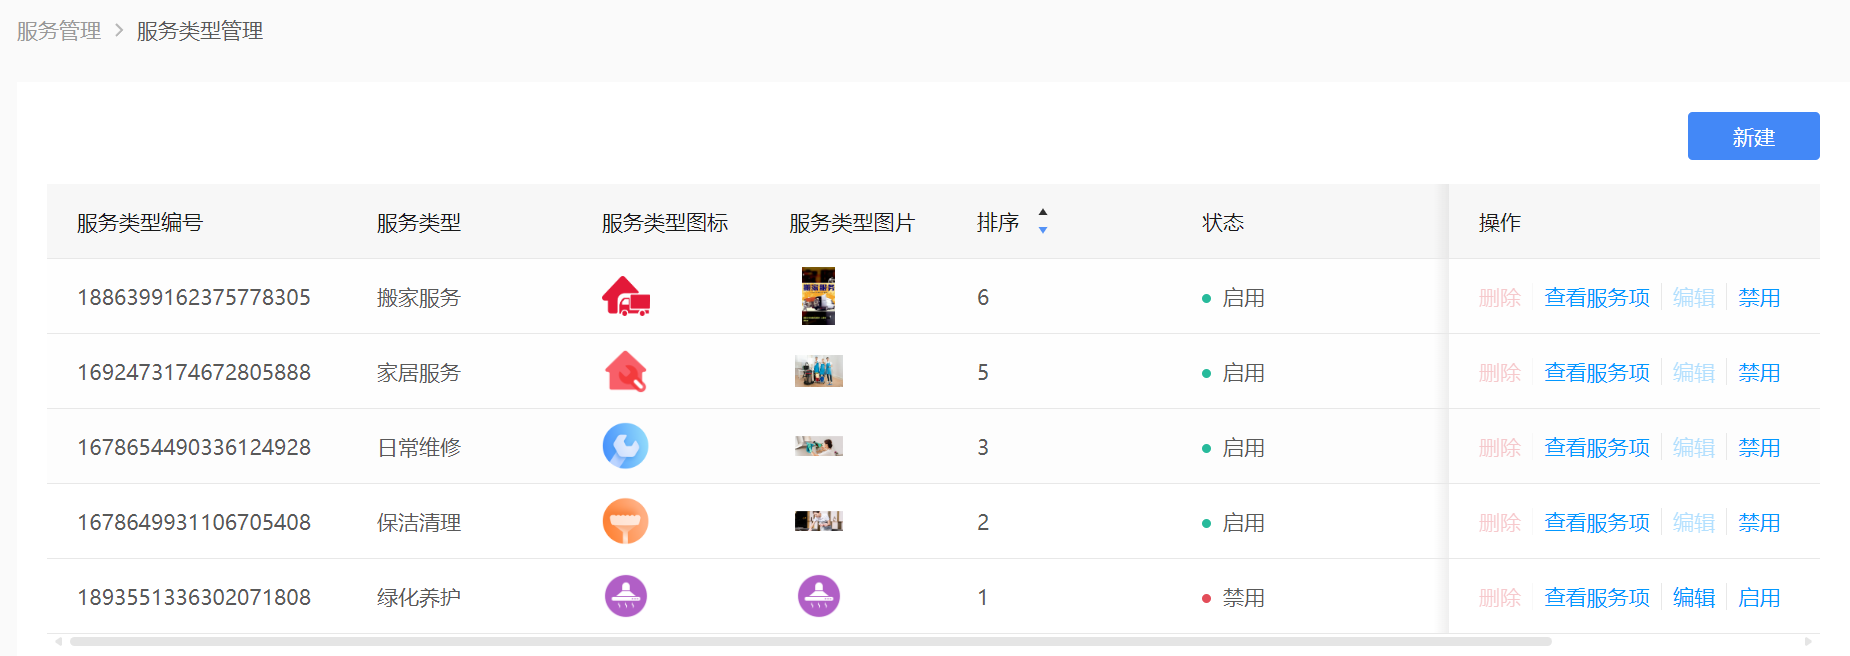Sort ascending using the 排序 up arrow

(x=1043, y=213)
